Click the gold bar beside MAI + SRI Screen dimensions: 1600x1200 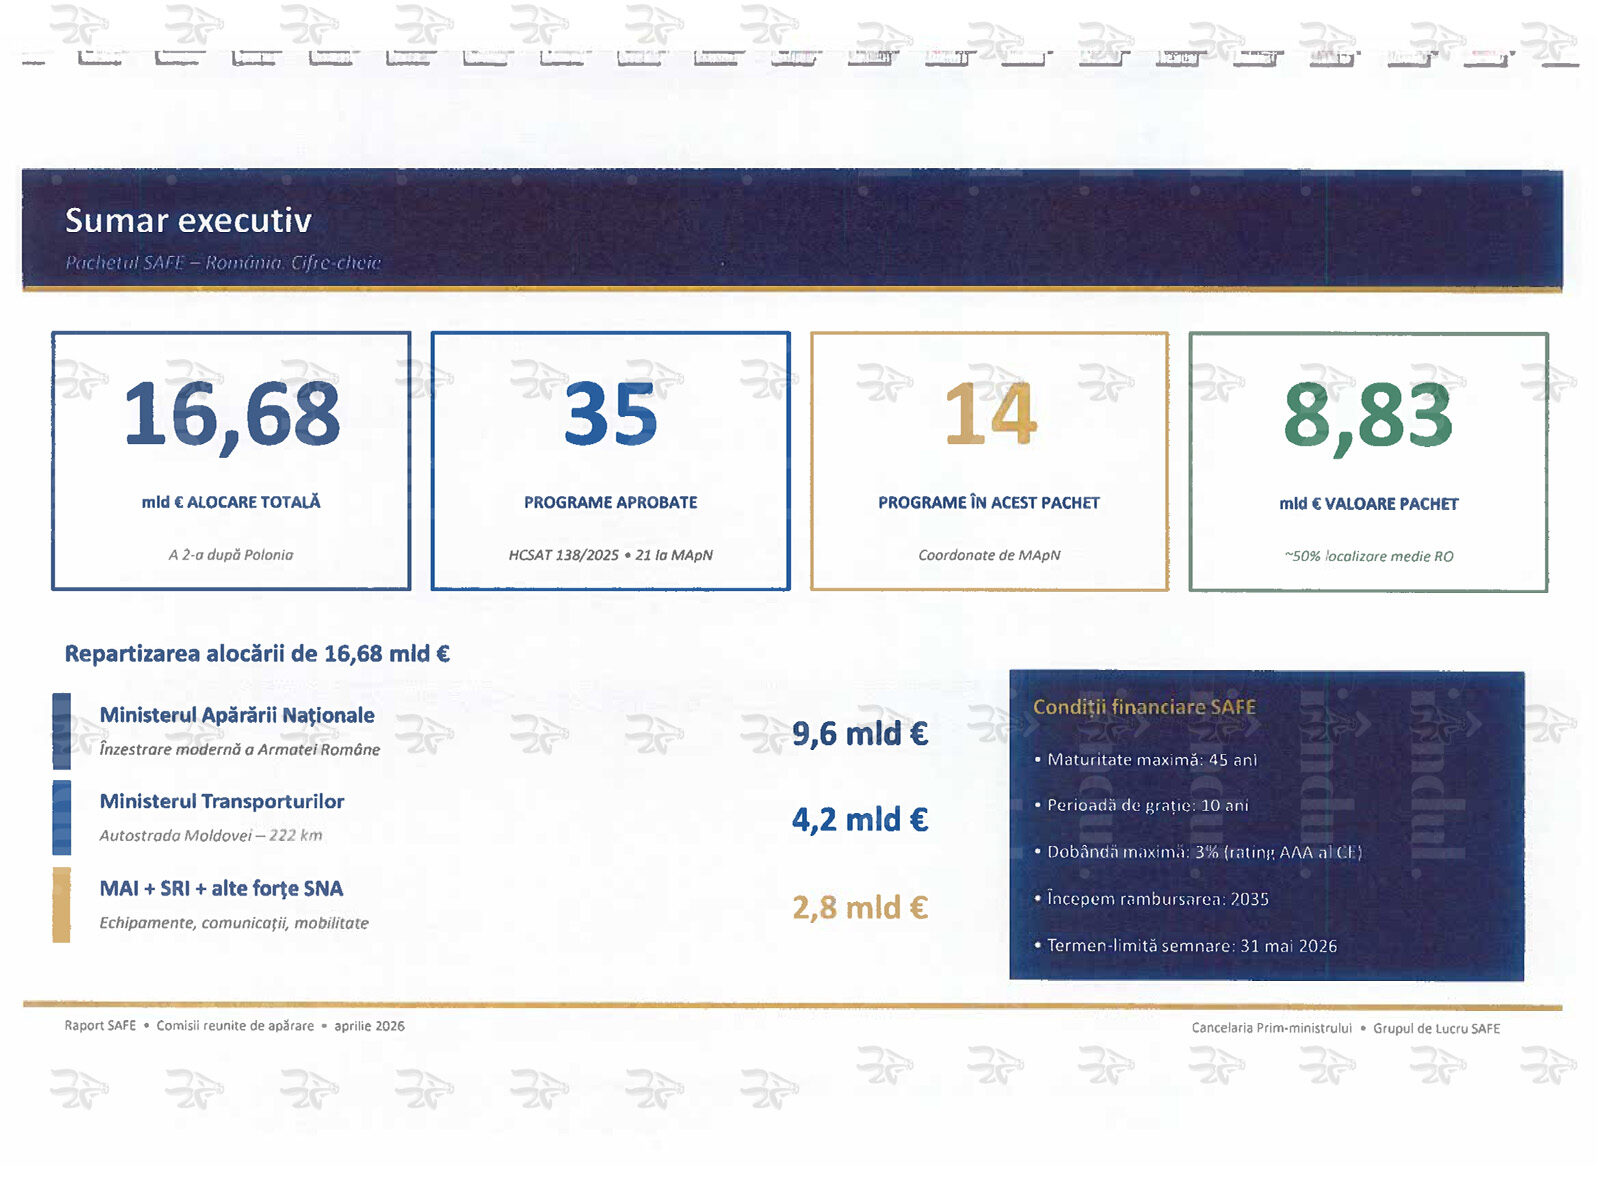click(x=62, y=905)
